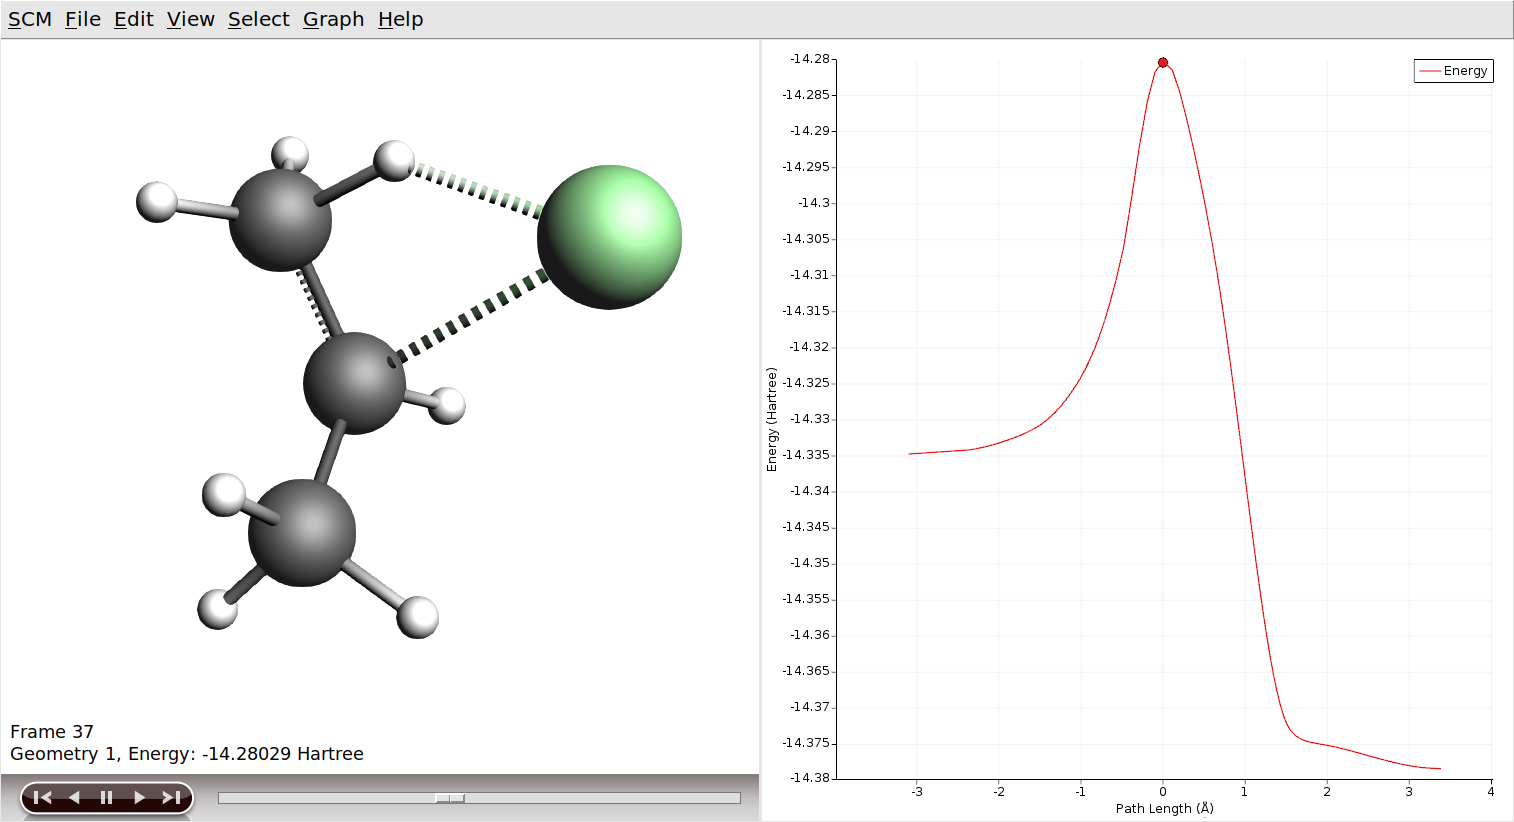This screenshot has height=822, width=1514.
Task: Select the bottom methyl carbon atom
Action: pyautogui.click(x=301, y=532)
